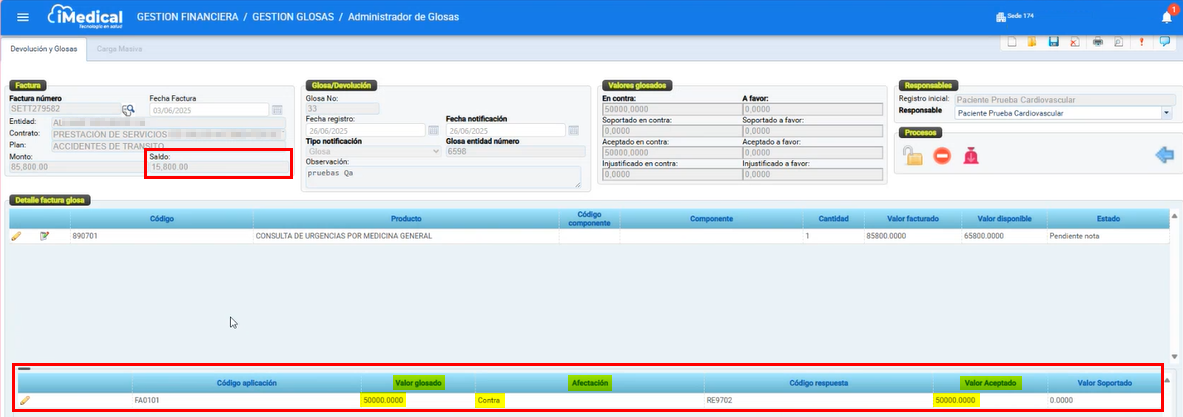Open the Tipo notificación dropdown
This screenshot has width=1183, height=417.
tap(435, 151)
